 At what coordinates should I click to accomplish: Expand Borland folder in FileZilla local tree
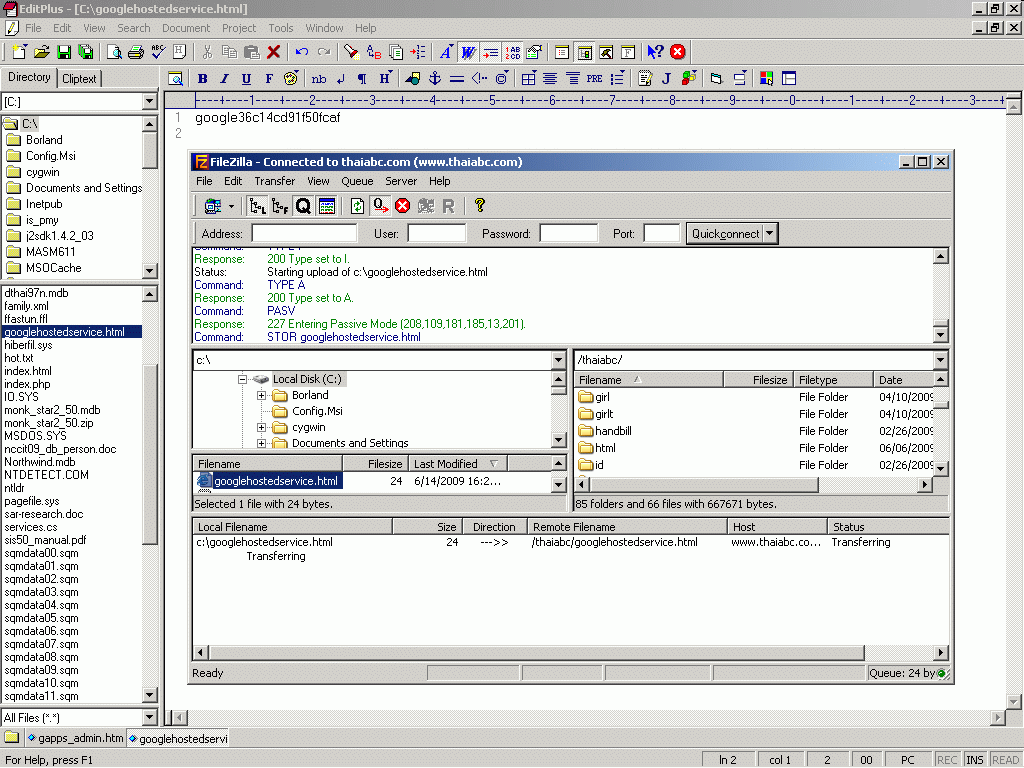[x=262, y=395]
